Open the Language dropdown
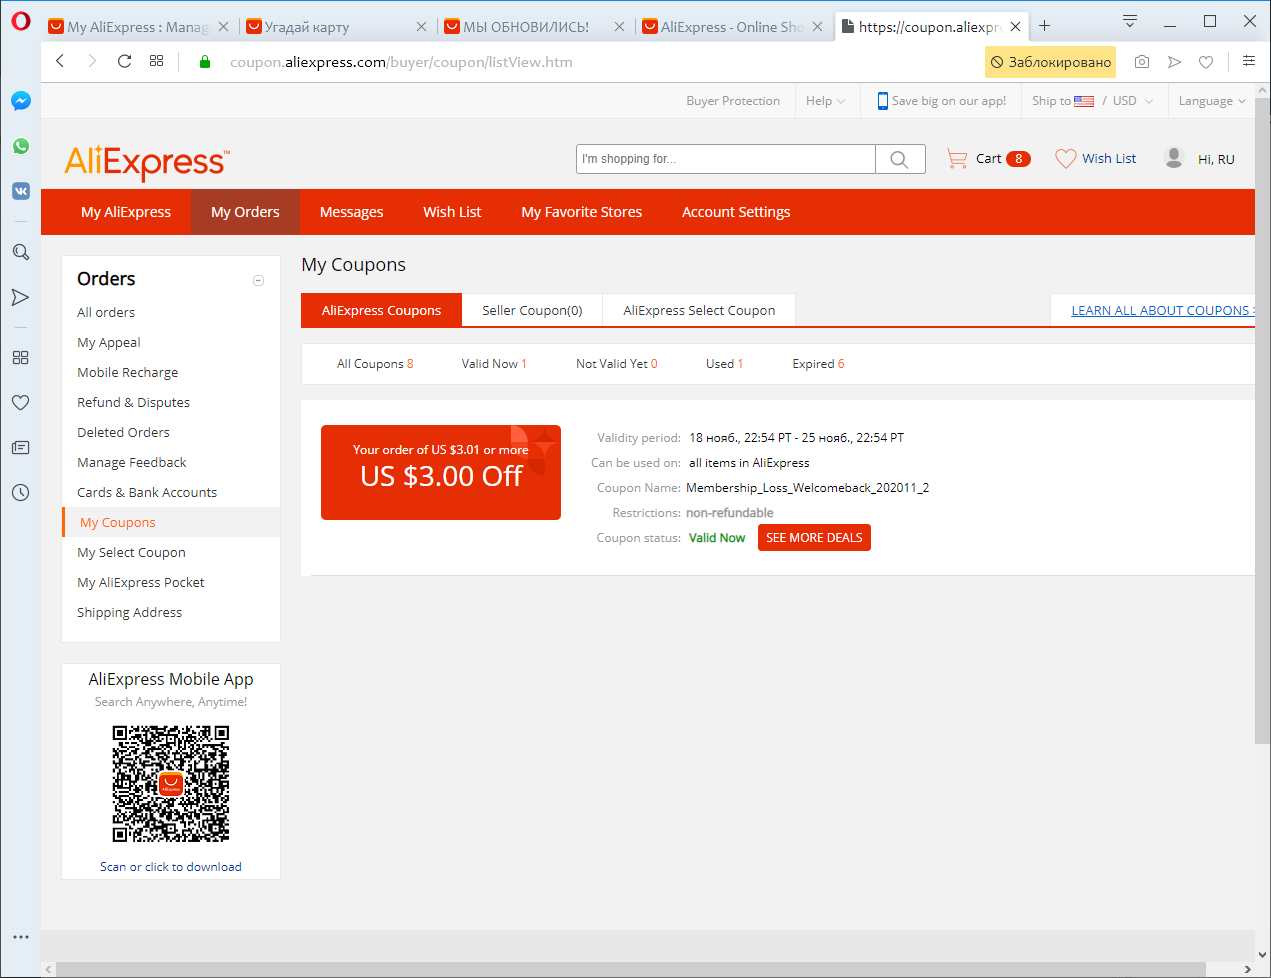 pyautogui.click(x=1212, y=101)
